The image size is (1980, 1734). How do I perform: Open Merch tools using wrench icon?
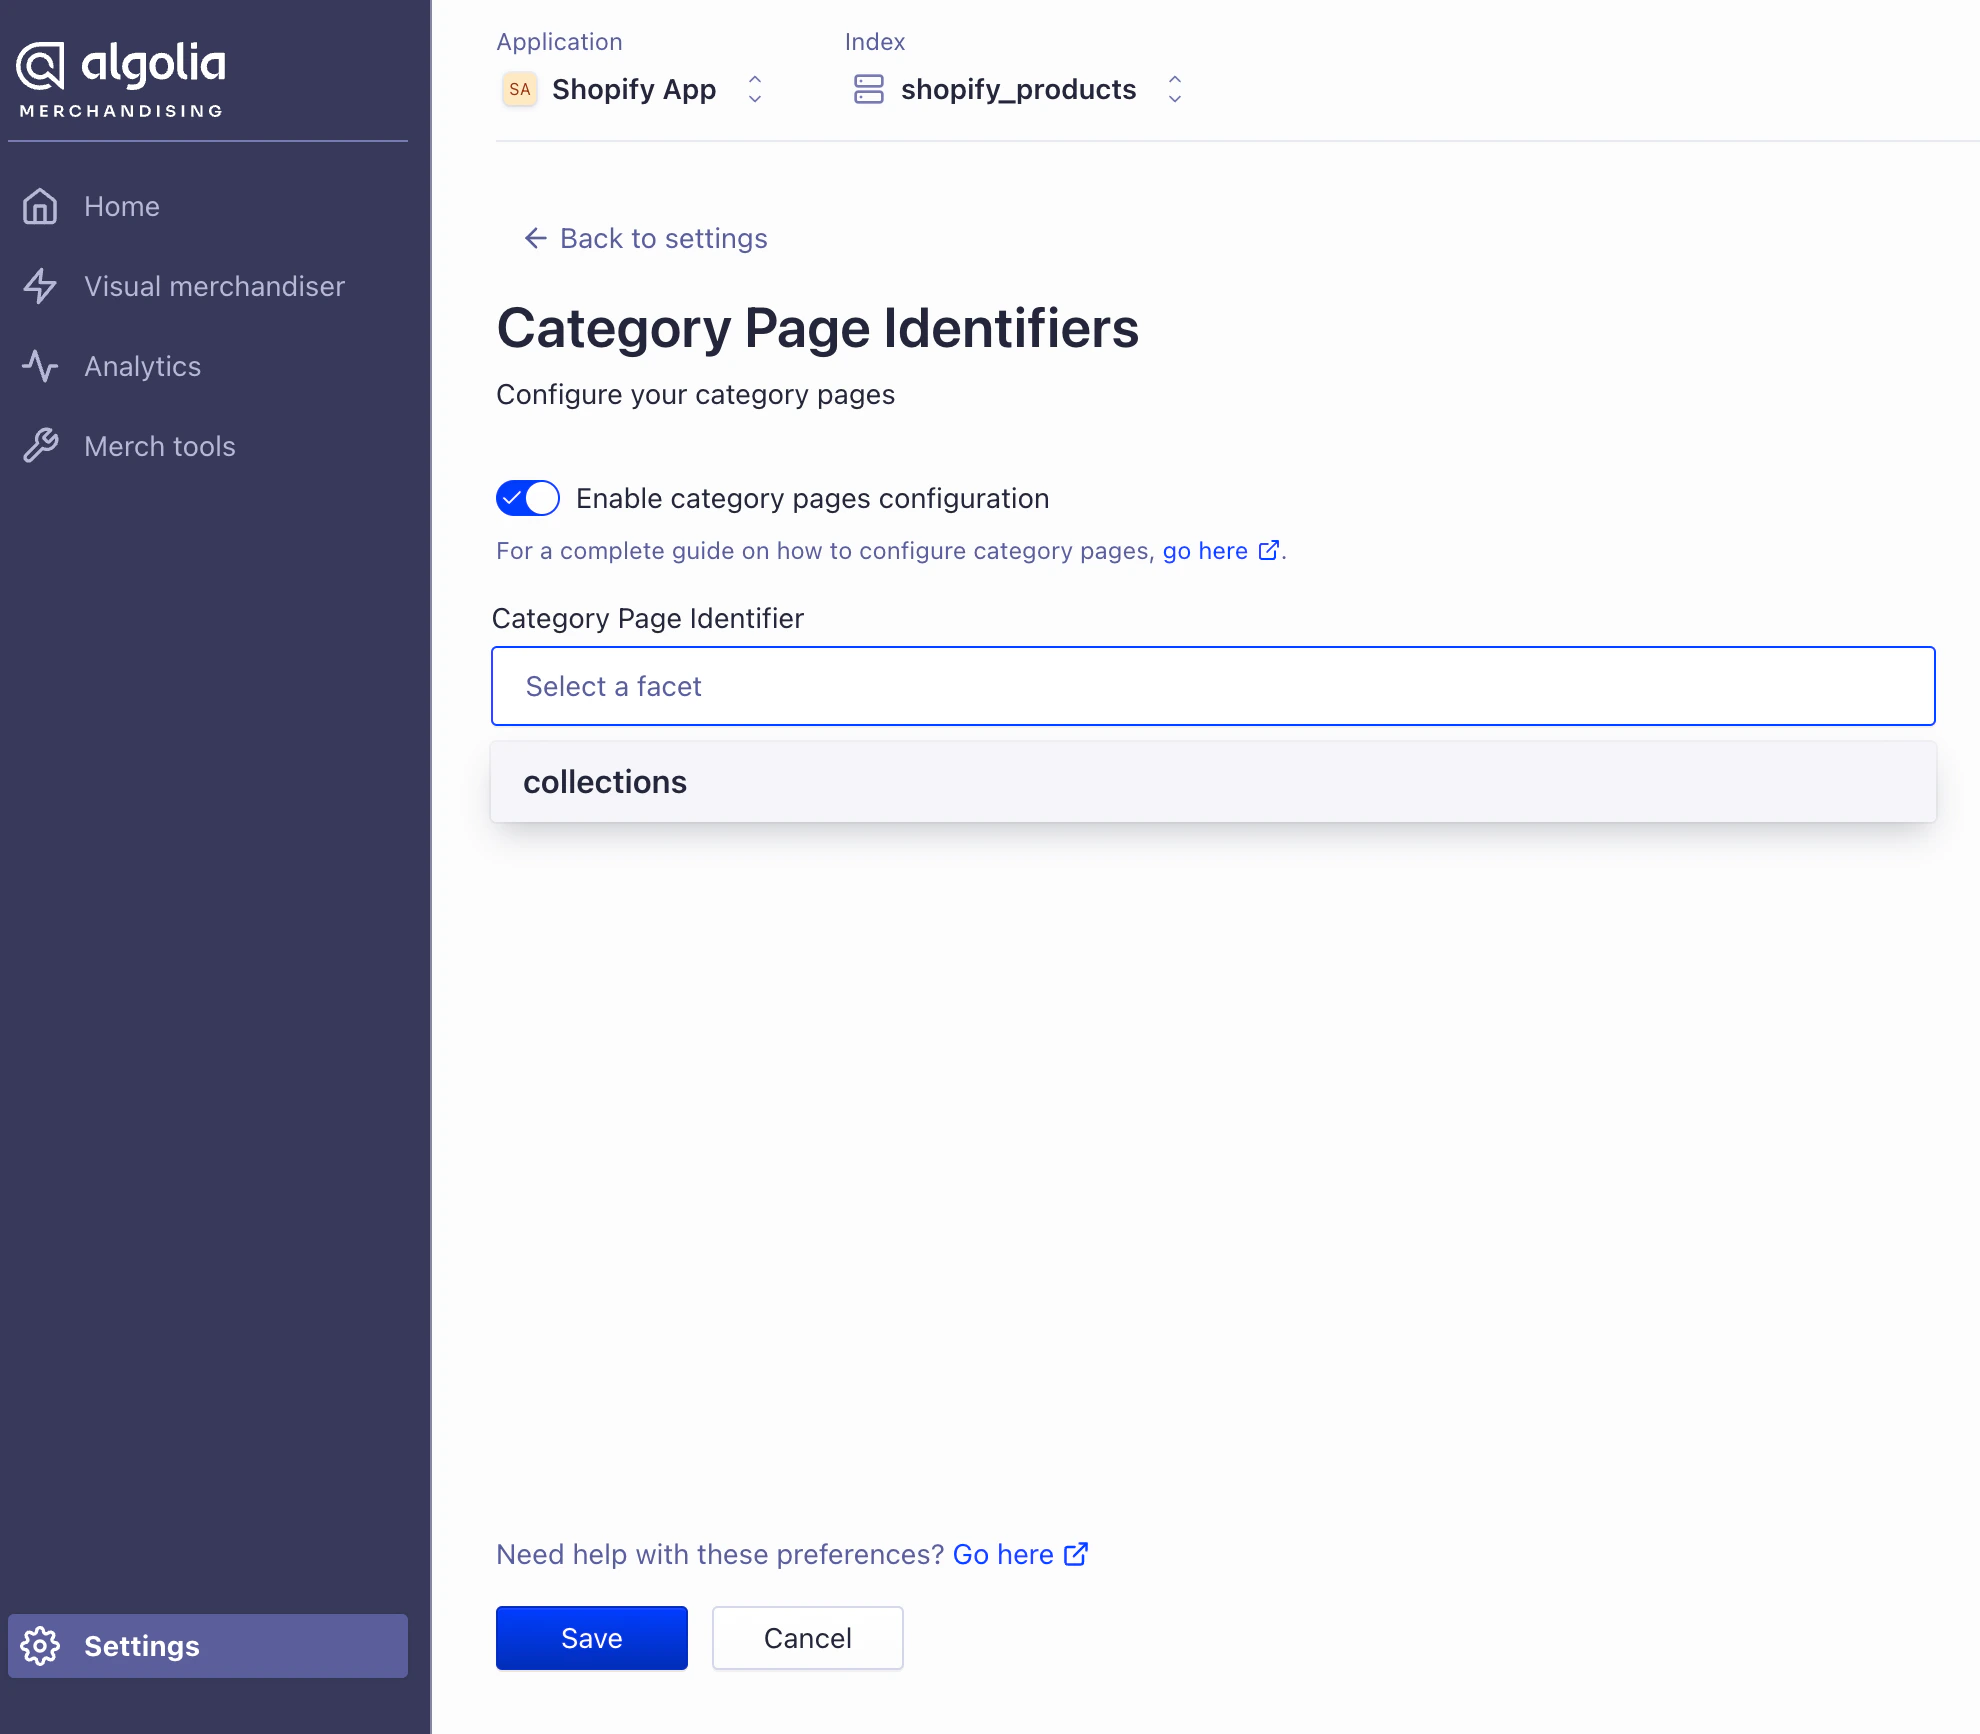[x=40, y=446]
